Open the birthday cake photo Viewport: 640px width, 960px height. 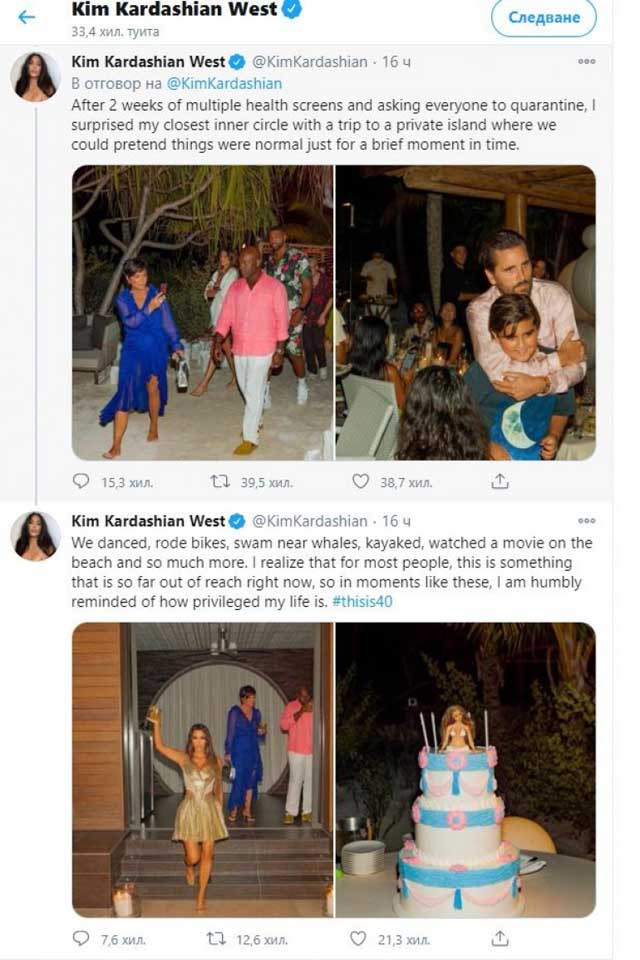pyautogui.click(x=465, y=769)
